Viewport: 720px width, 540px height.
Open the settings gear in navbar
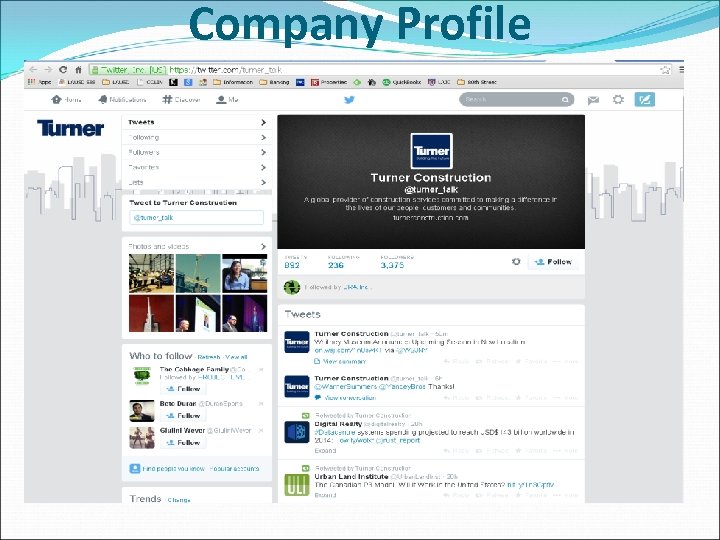[619, 99]
